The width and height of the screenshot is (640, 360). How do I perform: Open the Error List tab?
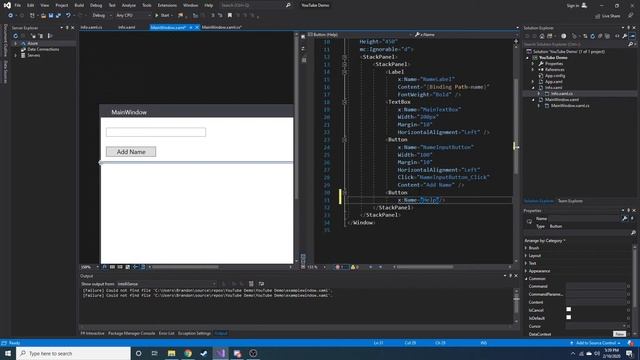coord(167,333)
